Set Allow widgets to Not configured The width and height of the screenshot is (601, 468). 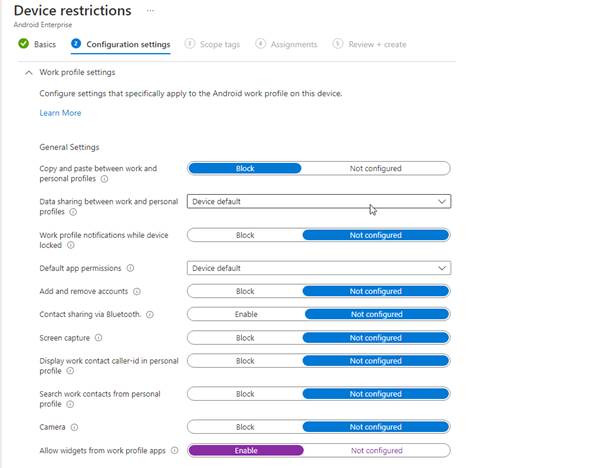point(376,451)
